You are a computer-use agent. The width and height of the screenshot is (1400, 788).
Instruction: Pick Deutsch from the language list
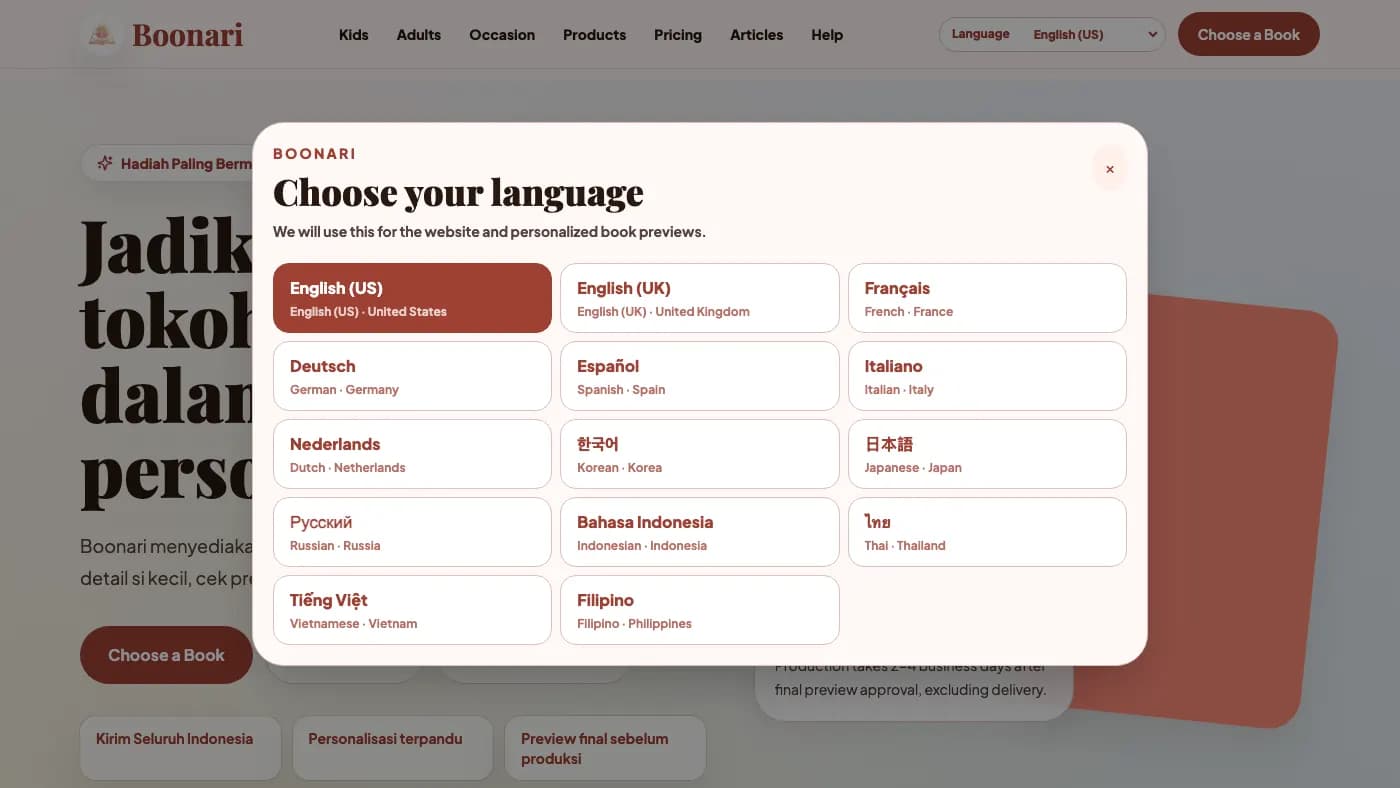[412, 376]
